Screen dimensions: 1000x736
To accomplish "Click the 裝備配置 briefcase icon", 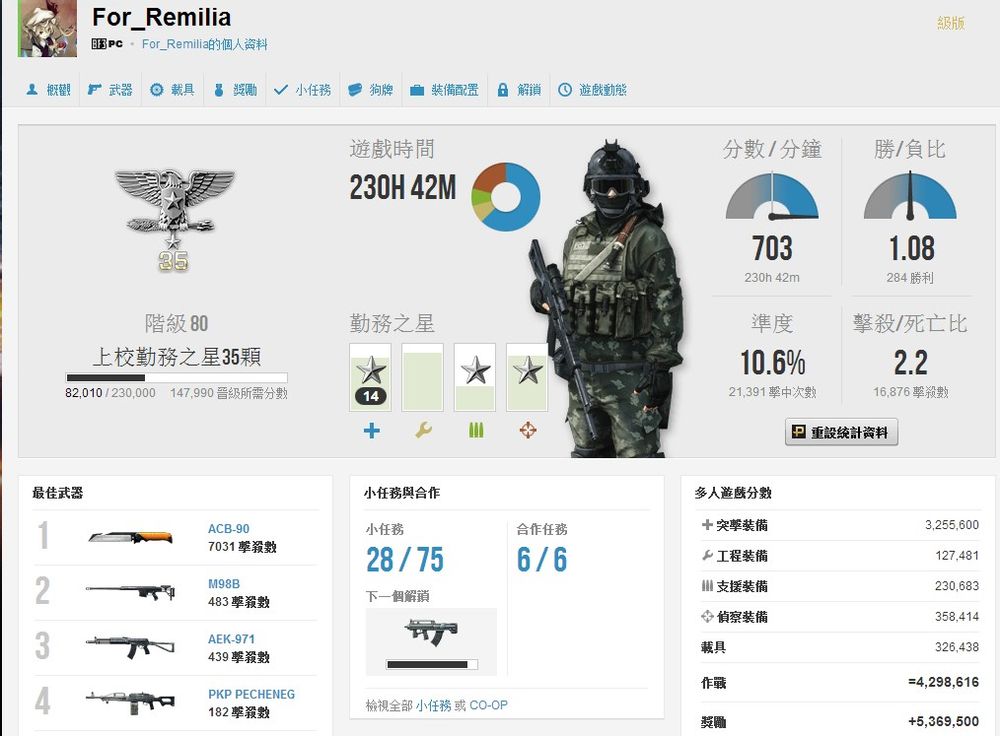I will [417, 90].
